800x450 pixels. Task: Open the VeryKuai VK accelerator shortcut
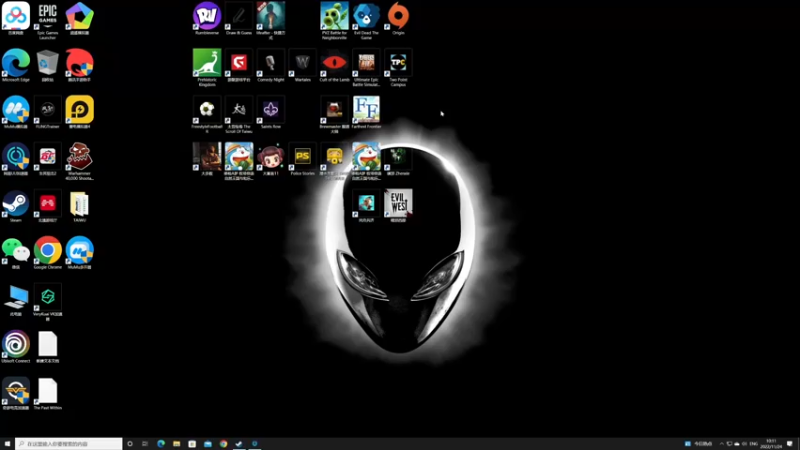[47, 302]
